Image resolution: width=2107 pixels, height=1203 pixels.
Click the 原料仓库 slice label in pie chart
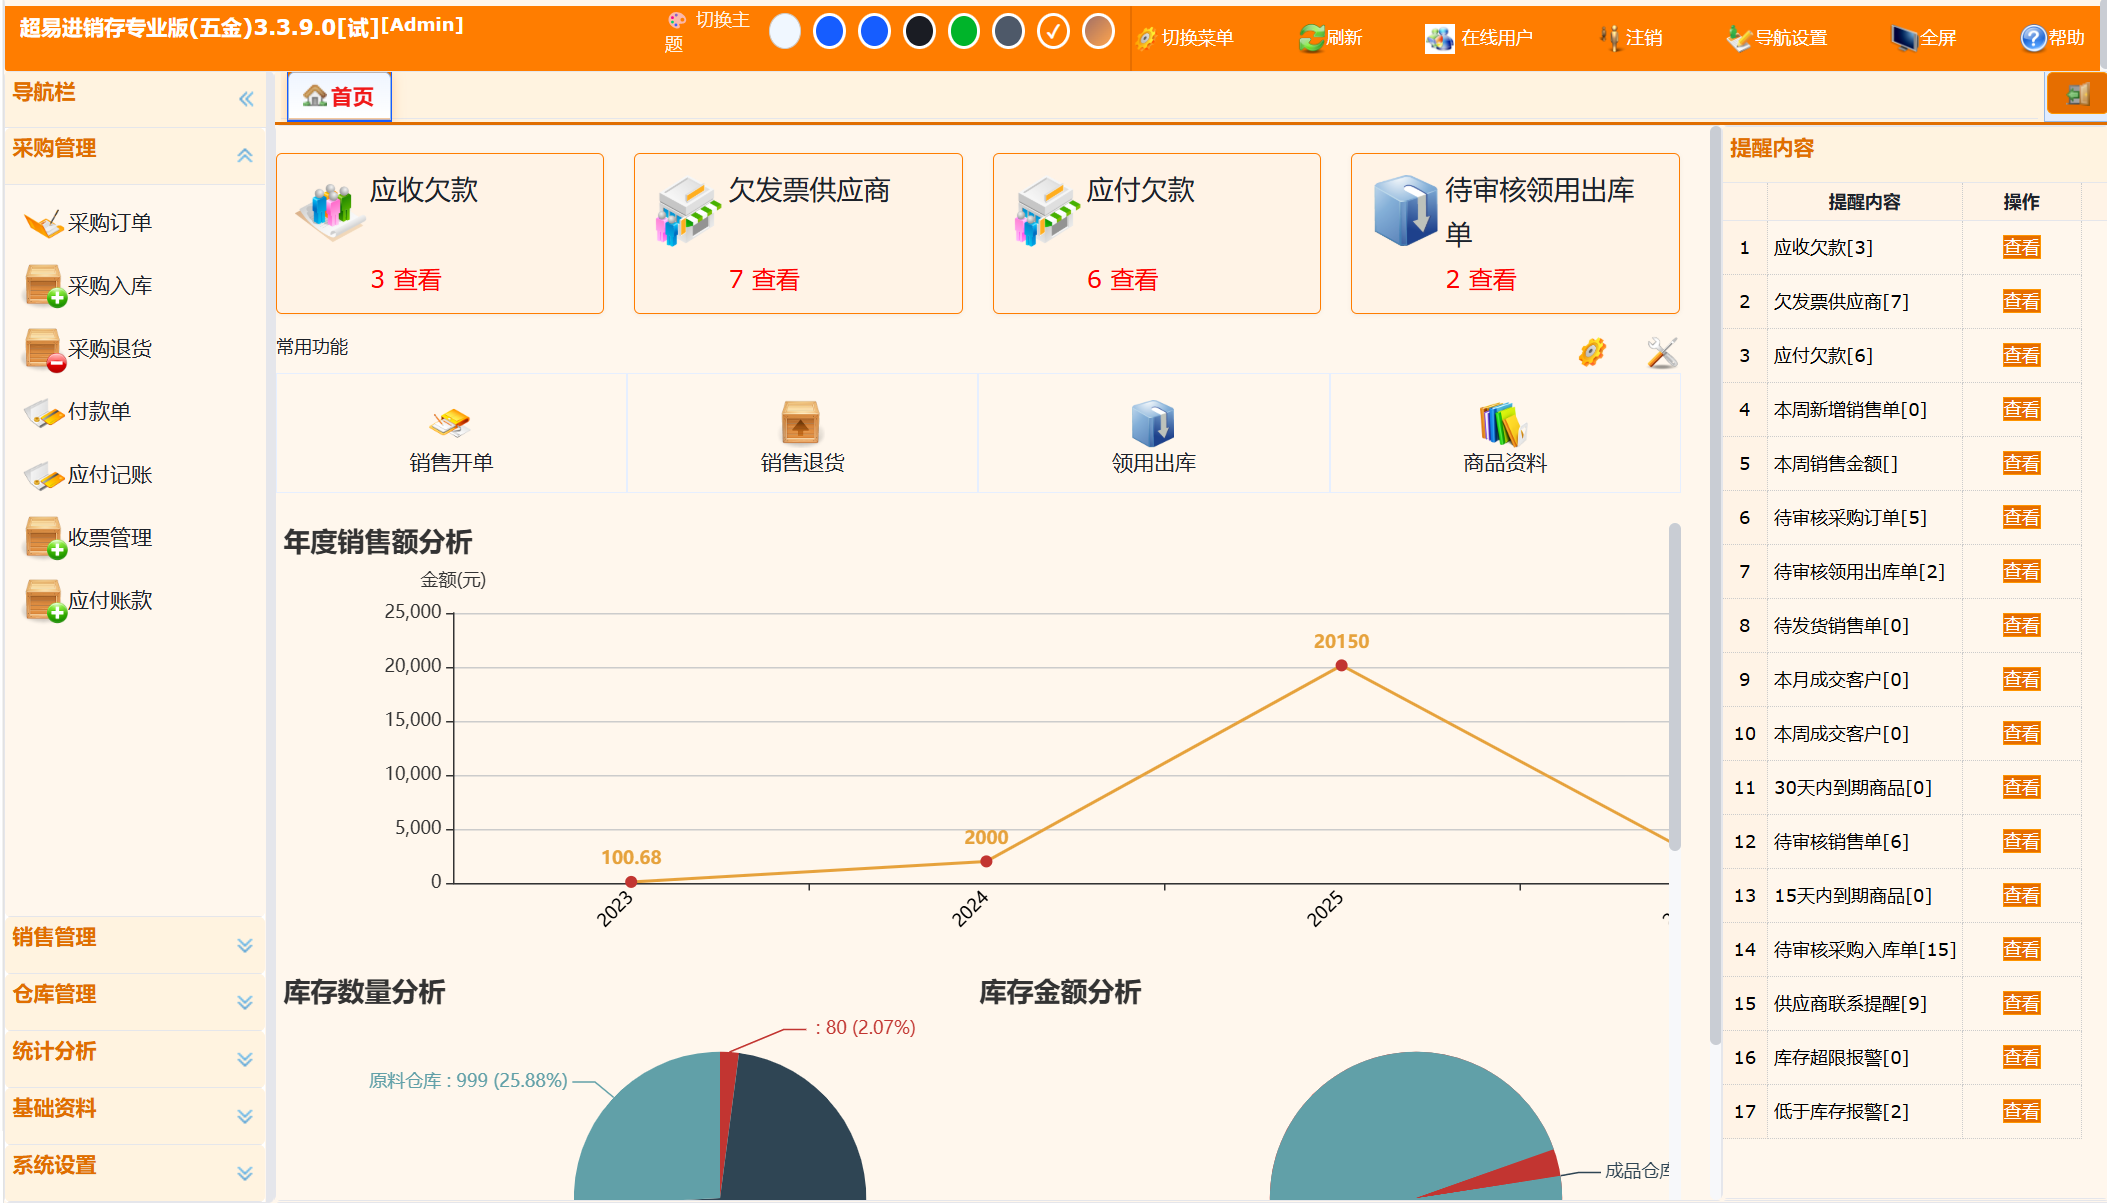[x=468, y=1080]
